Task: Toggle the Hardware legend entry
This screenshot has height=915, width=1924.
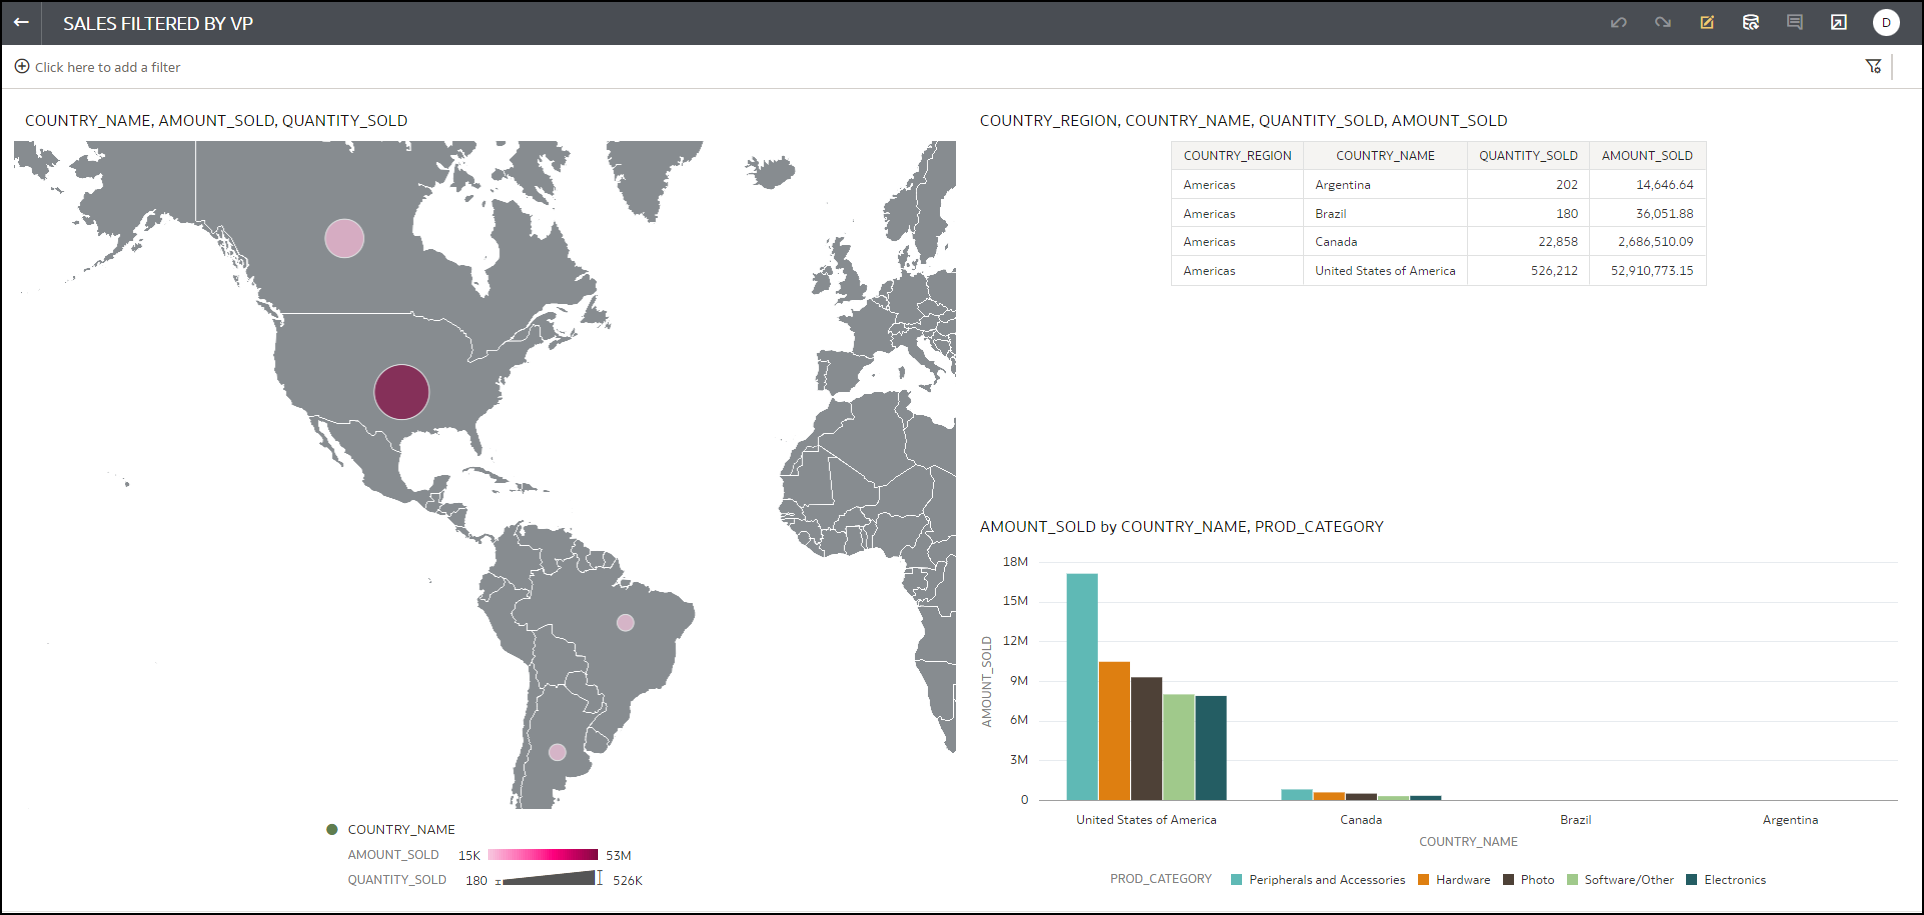Action: [1462, 880]
